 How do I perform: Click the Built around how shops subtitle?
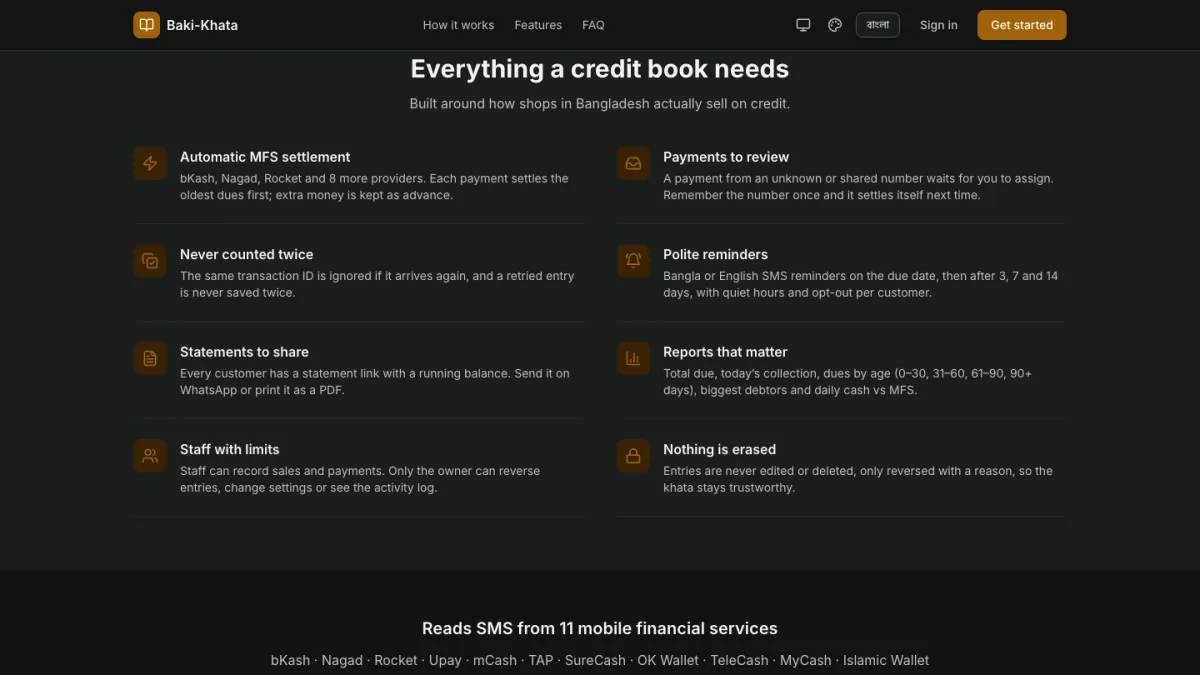coord(600,104)
